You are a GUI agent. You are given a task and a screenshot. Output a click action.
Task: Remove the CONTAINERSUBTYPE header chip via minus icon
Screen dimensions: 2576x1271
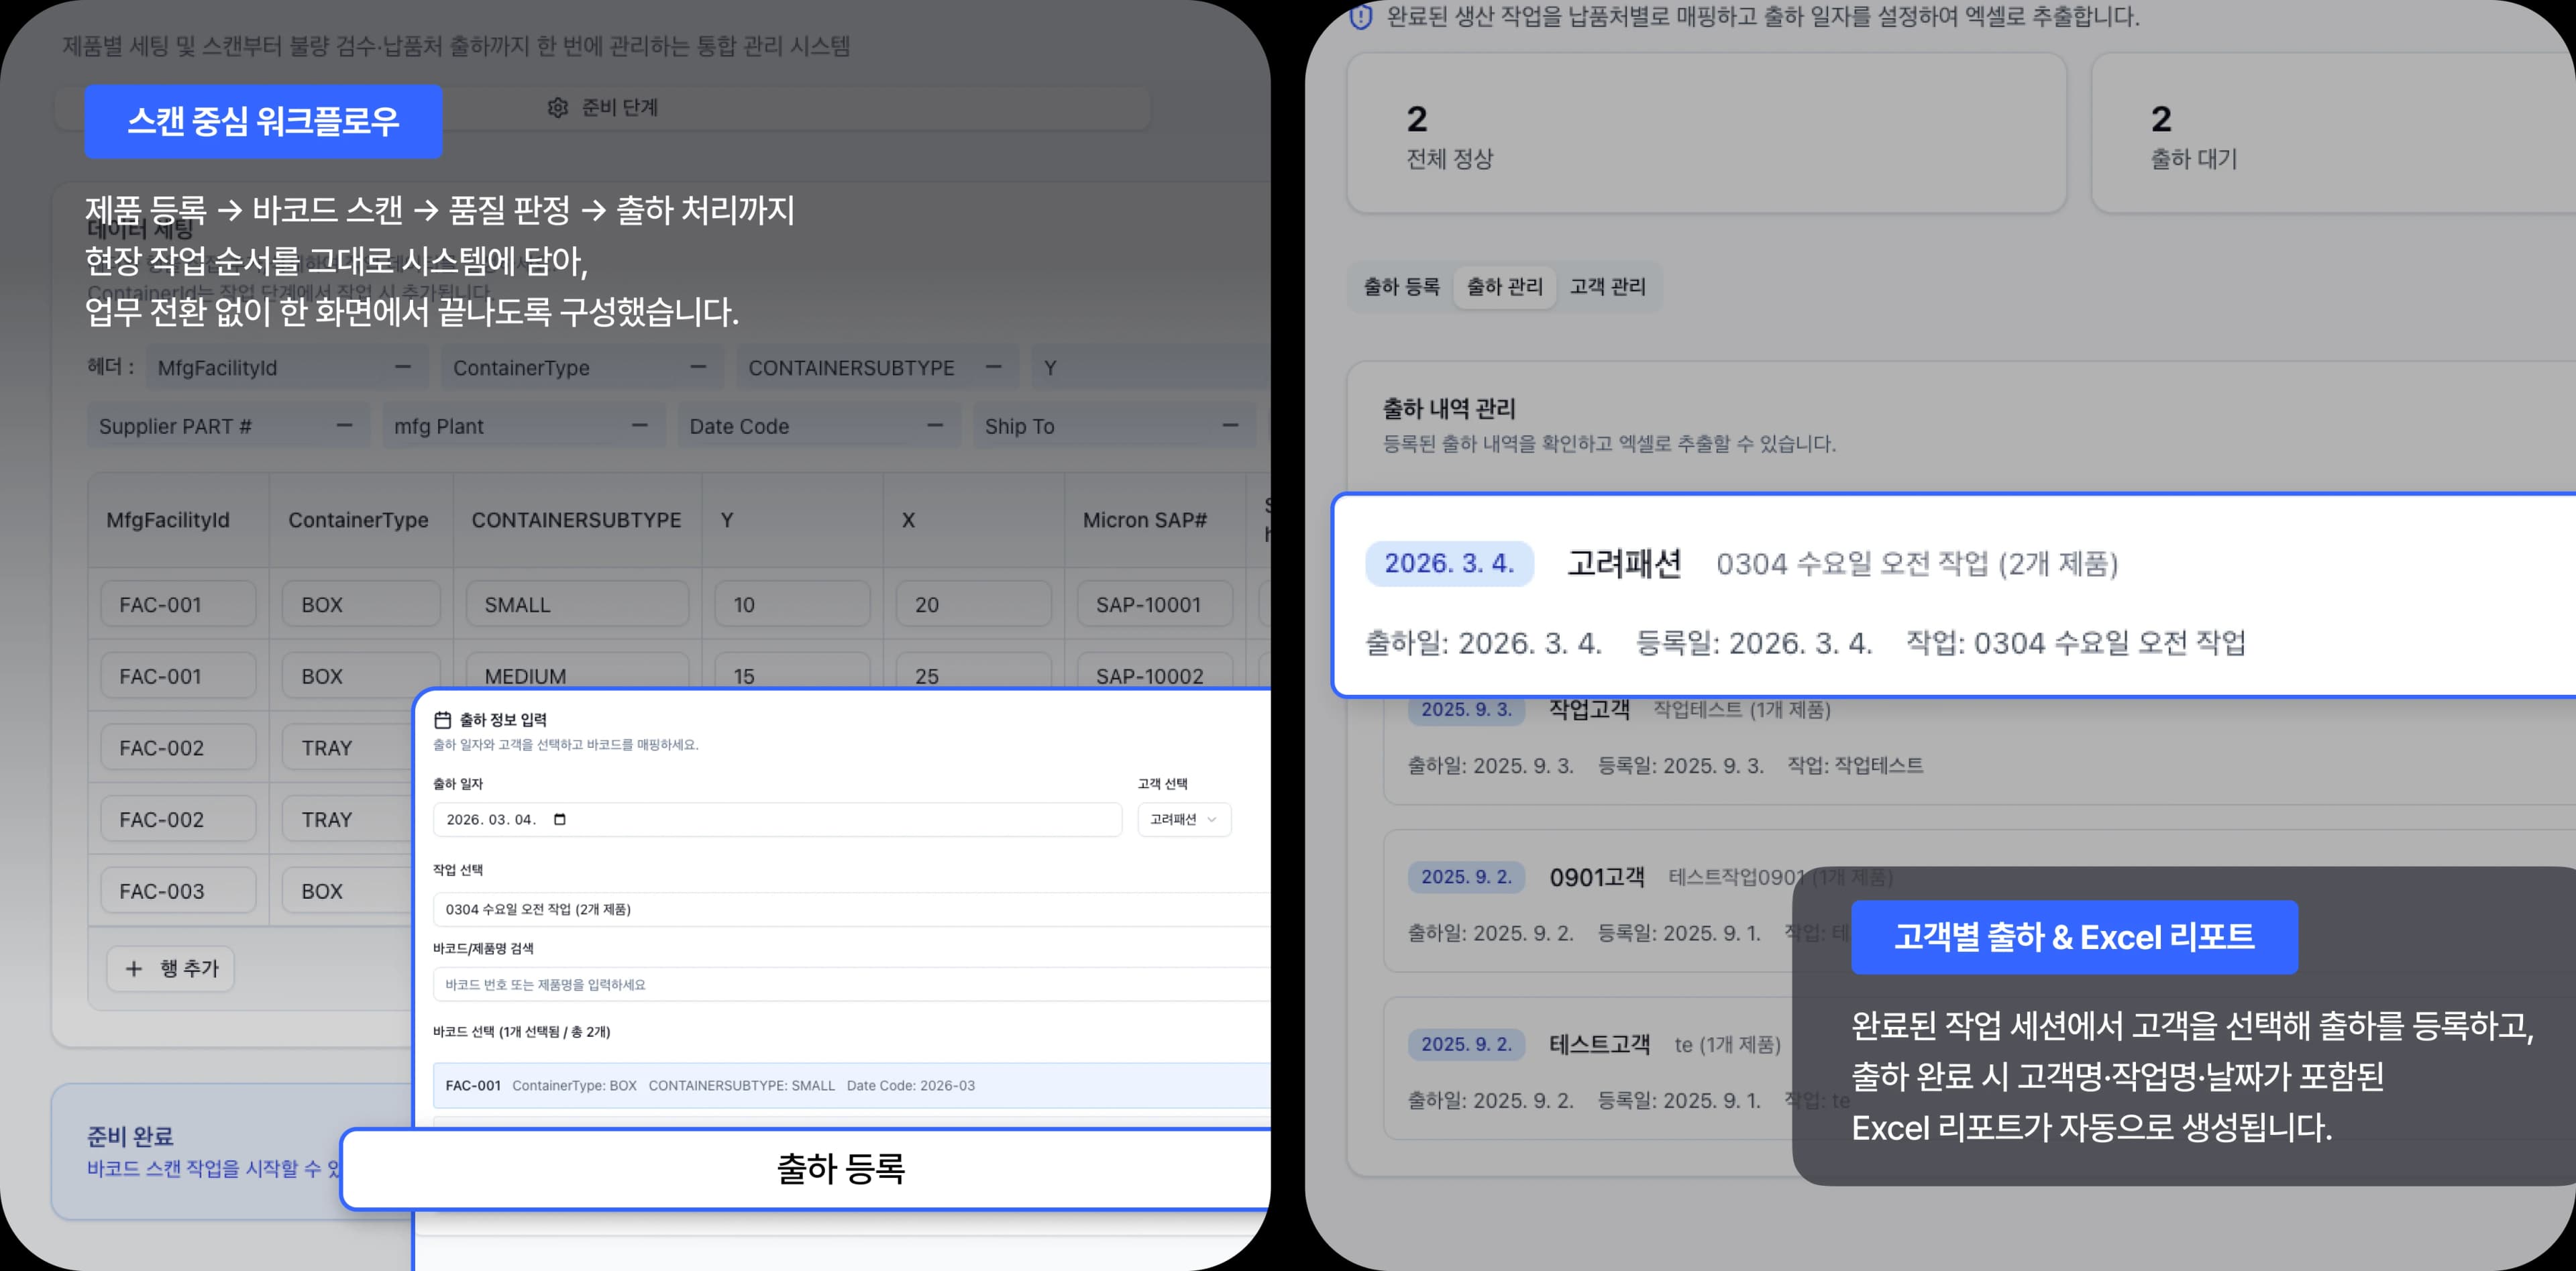[x=993, y=367]
